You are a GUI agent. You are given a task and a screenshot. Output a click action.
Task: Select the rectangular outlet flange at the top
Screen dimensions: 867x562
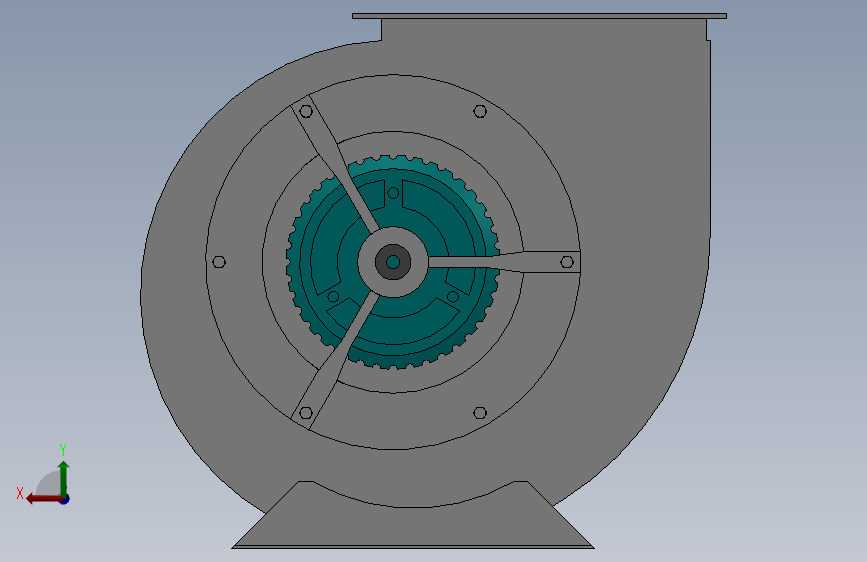pyautogui.click(x=540, y=16)
